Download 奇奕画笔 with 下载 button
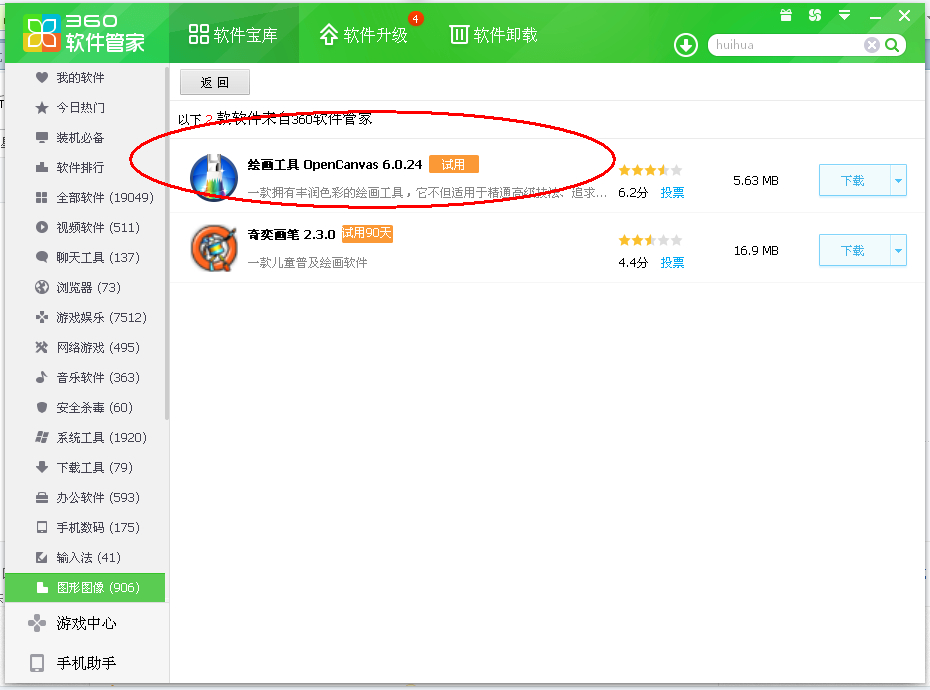 point(854,250)
